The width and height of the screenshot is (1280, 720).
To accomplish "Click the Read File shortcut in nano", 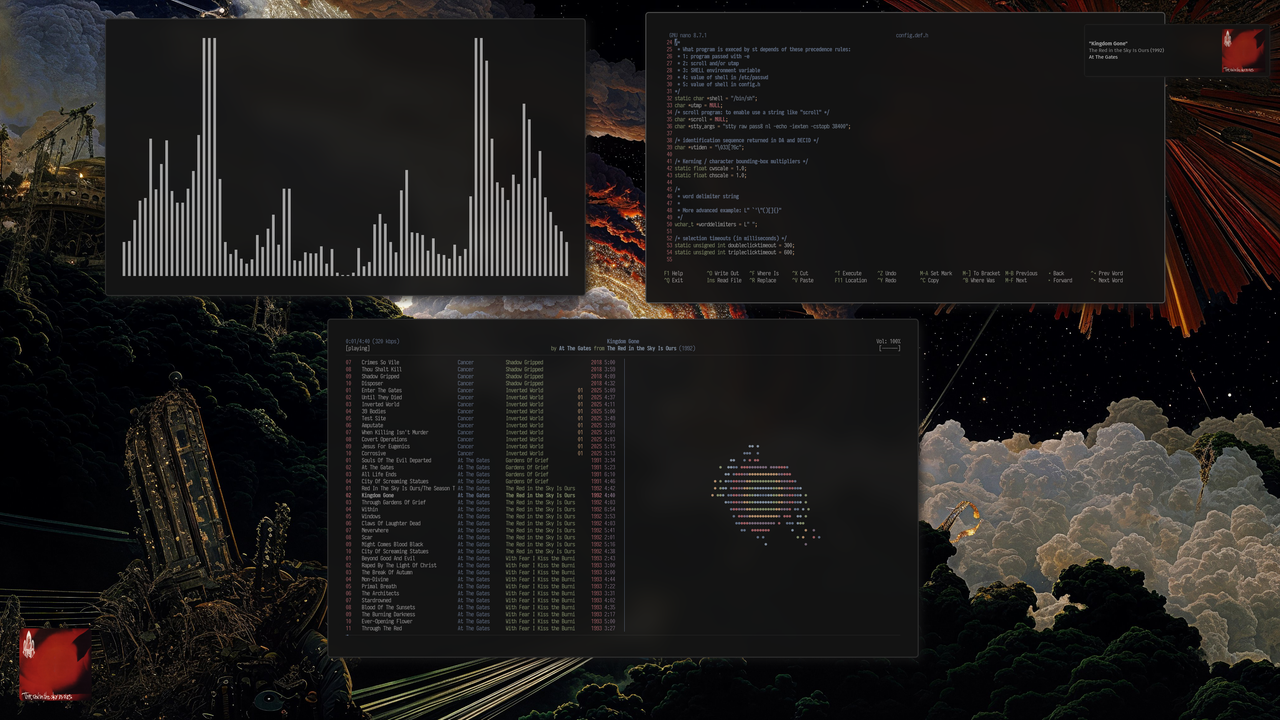I will click(x=725, y=281).
